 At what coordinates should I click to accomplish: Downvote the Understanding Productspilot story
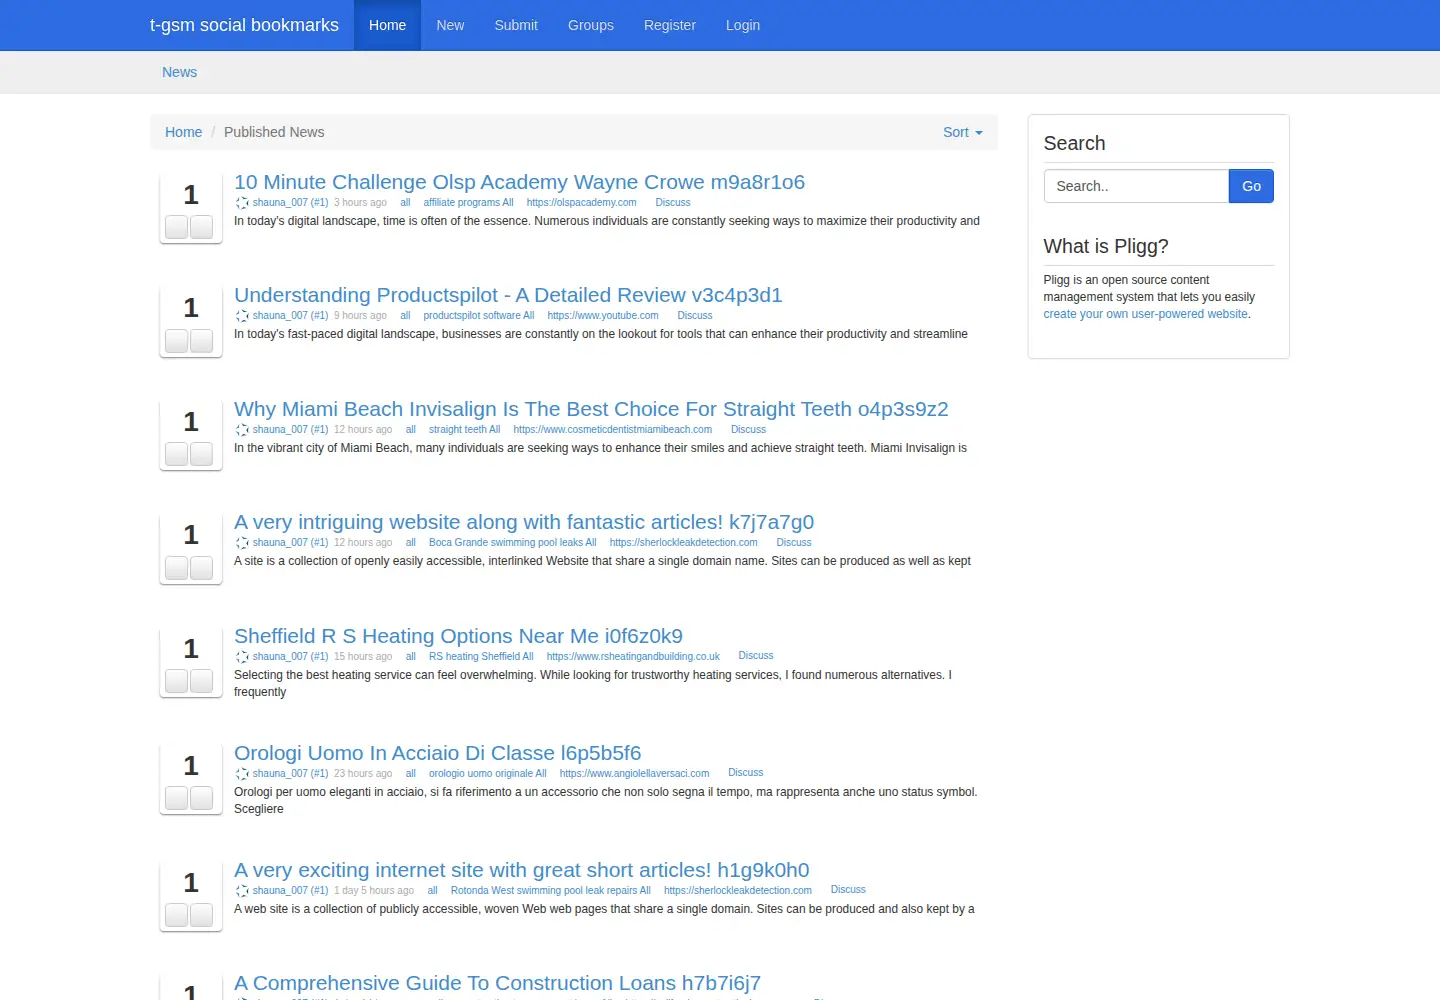[x=201, y=341]
